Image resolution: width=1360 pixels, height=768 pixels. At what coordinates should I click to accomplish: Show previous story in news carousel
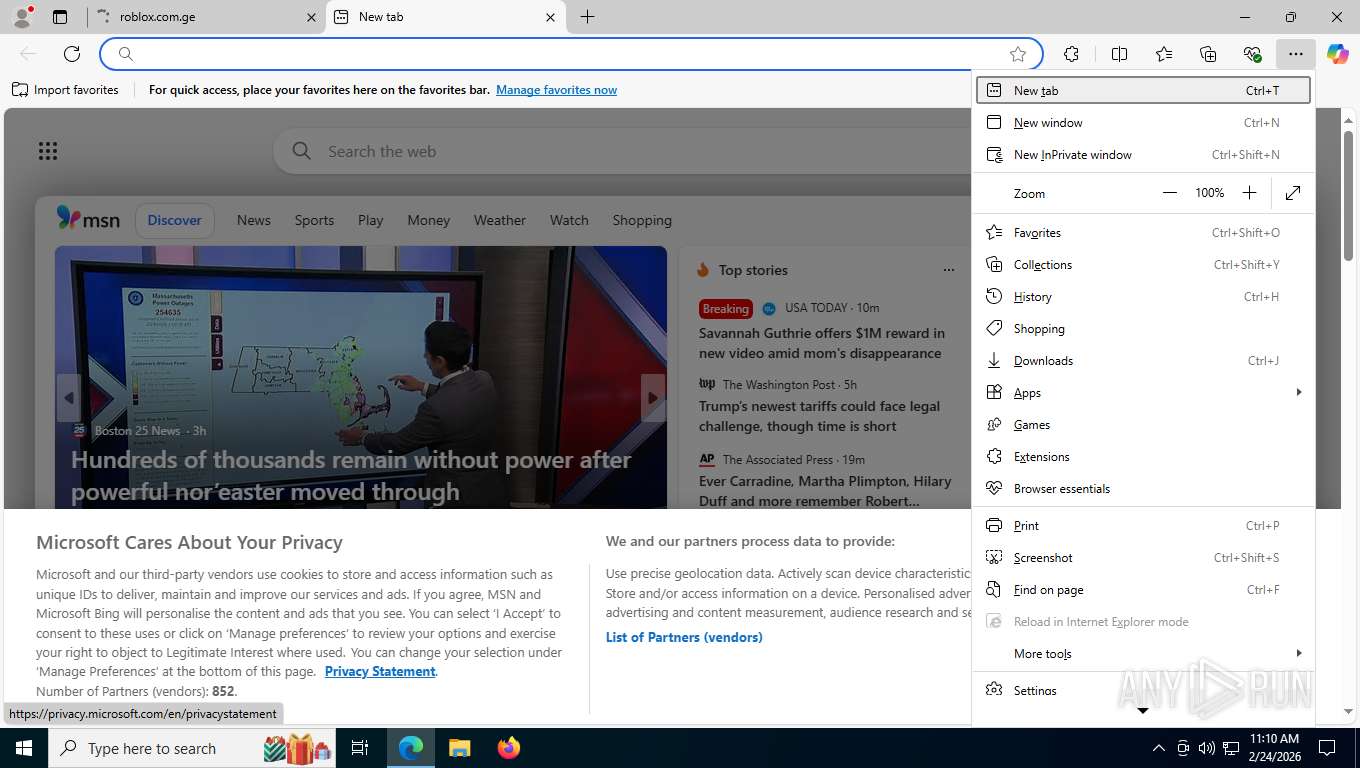click(68, 398)
